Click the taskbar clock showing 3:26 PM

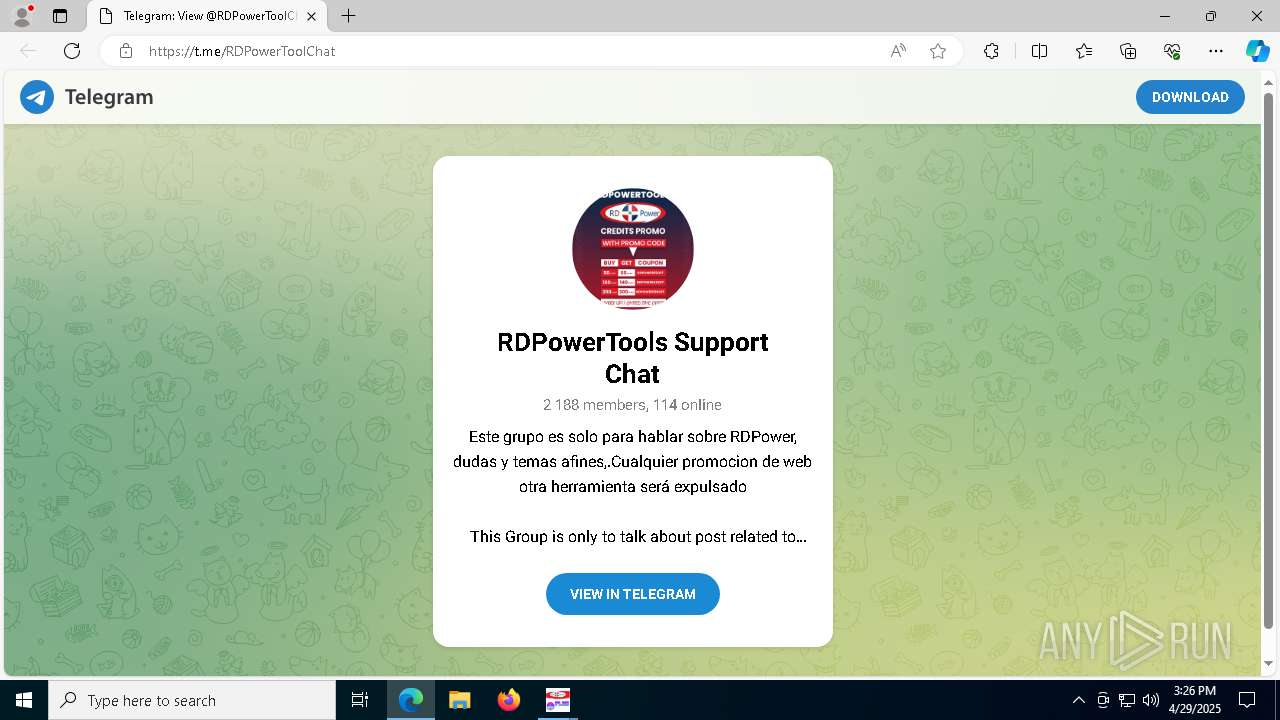pos(1195,700)
